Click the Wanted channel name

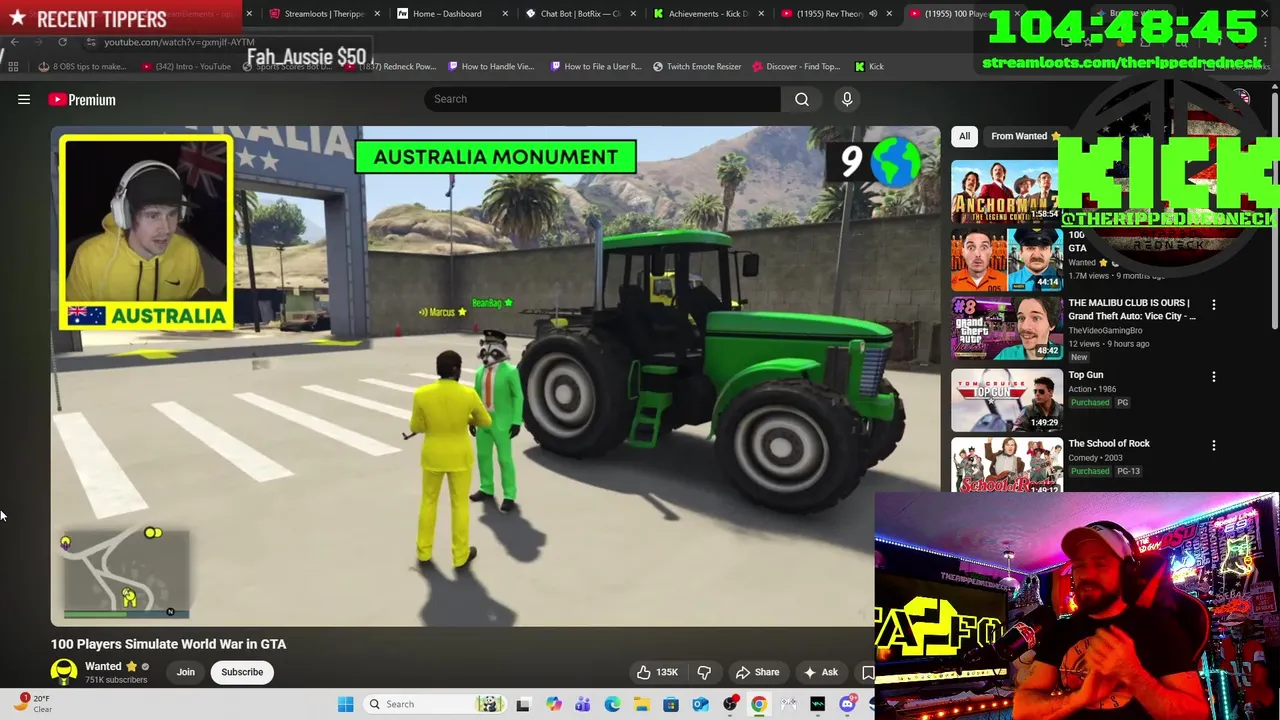pos(103,666)
